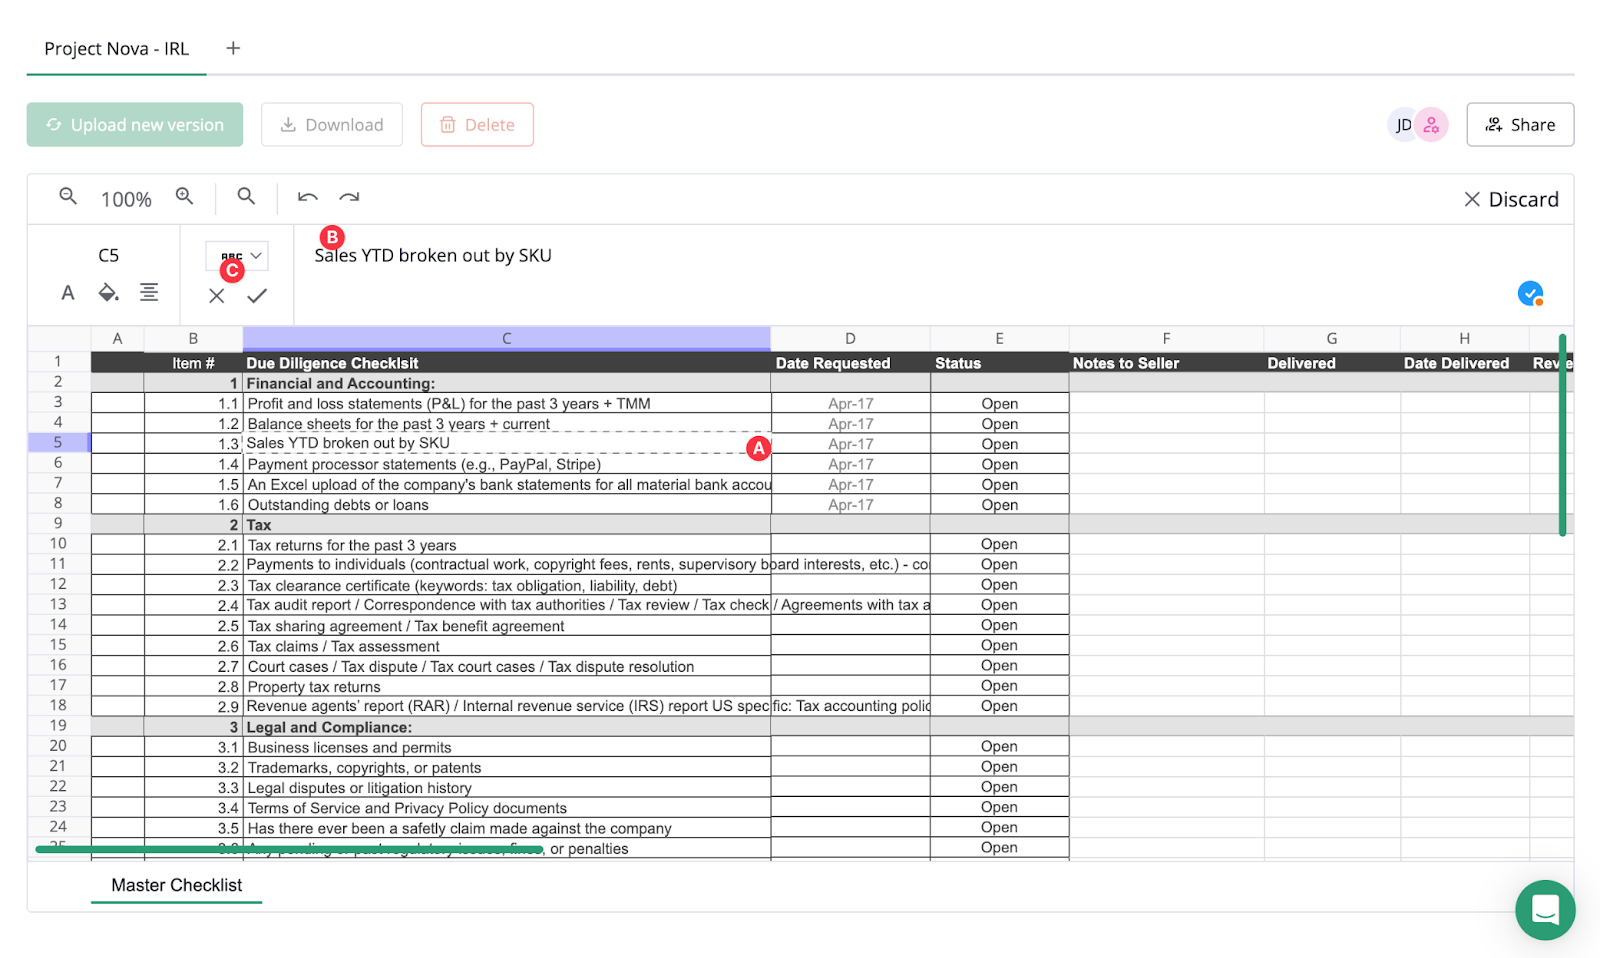Image resolution: width=1600 pixels, height=958 pixels.
Task: Cancel the cell edit with X
Action: pyautogui.click(x=216, y=295)
